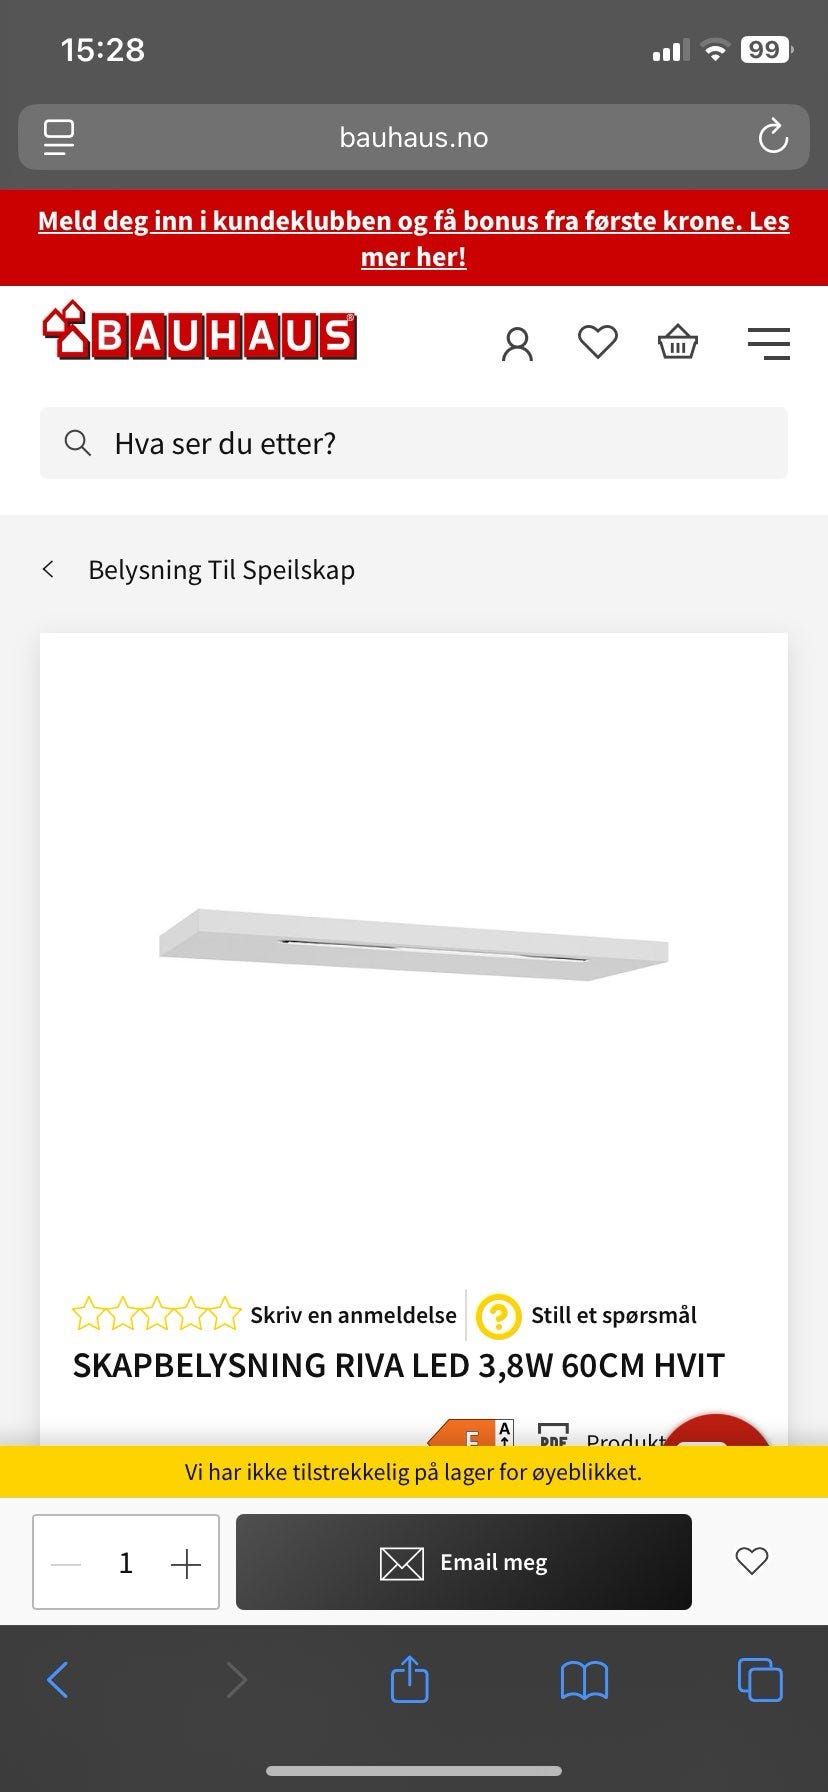Open Safari bookmarks

pos(584,1680)
